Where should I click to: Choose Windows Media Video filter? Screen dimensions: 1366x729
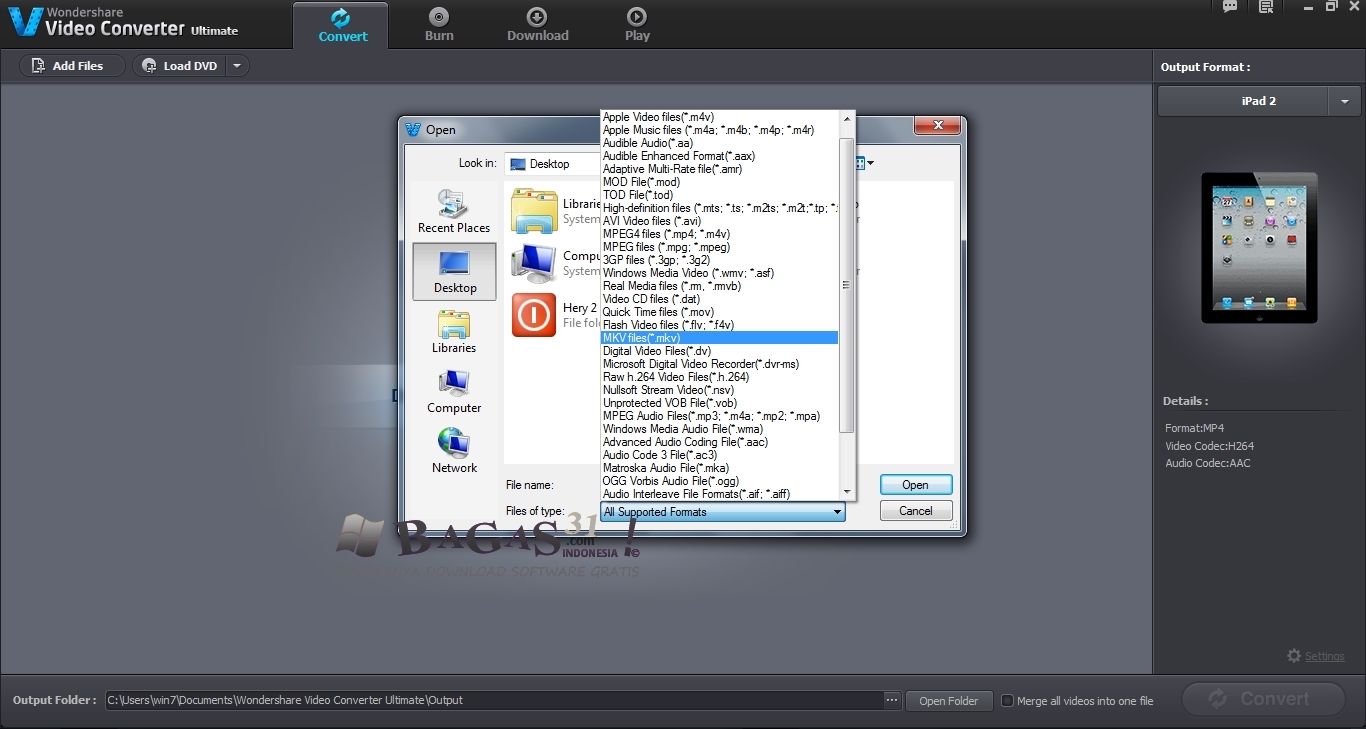pyautogui.click(x=719, y=273)
